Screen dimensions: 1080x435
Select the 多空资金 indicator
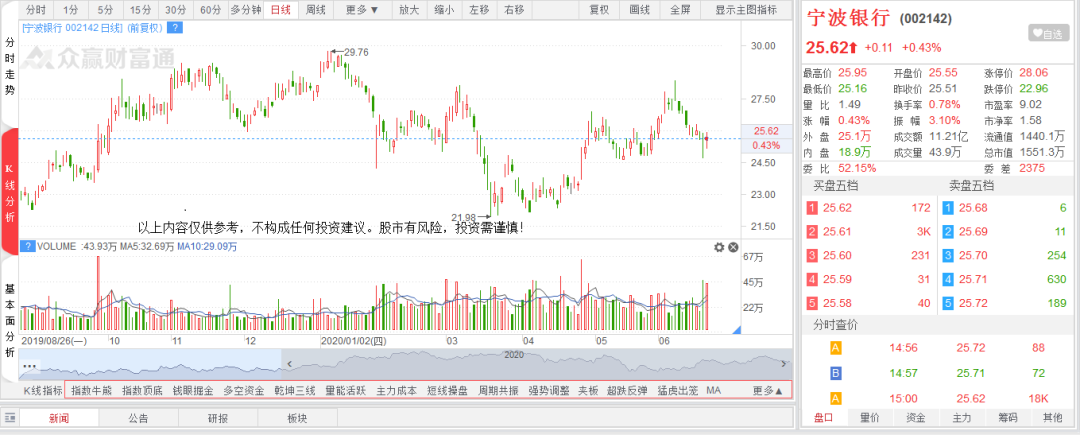244,391
